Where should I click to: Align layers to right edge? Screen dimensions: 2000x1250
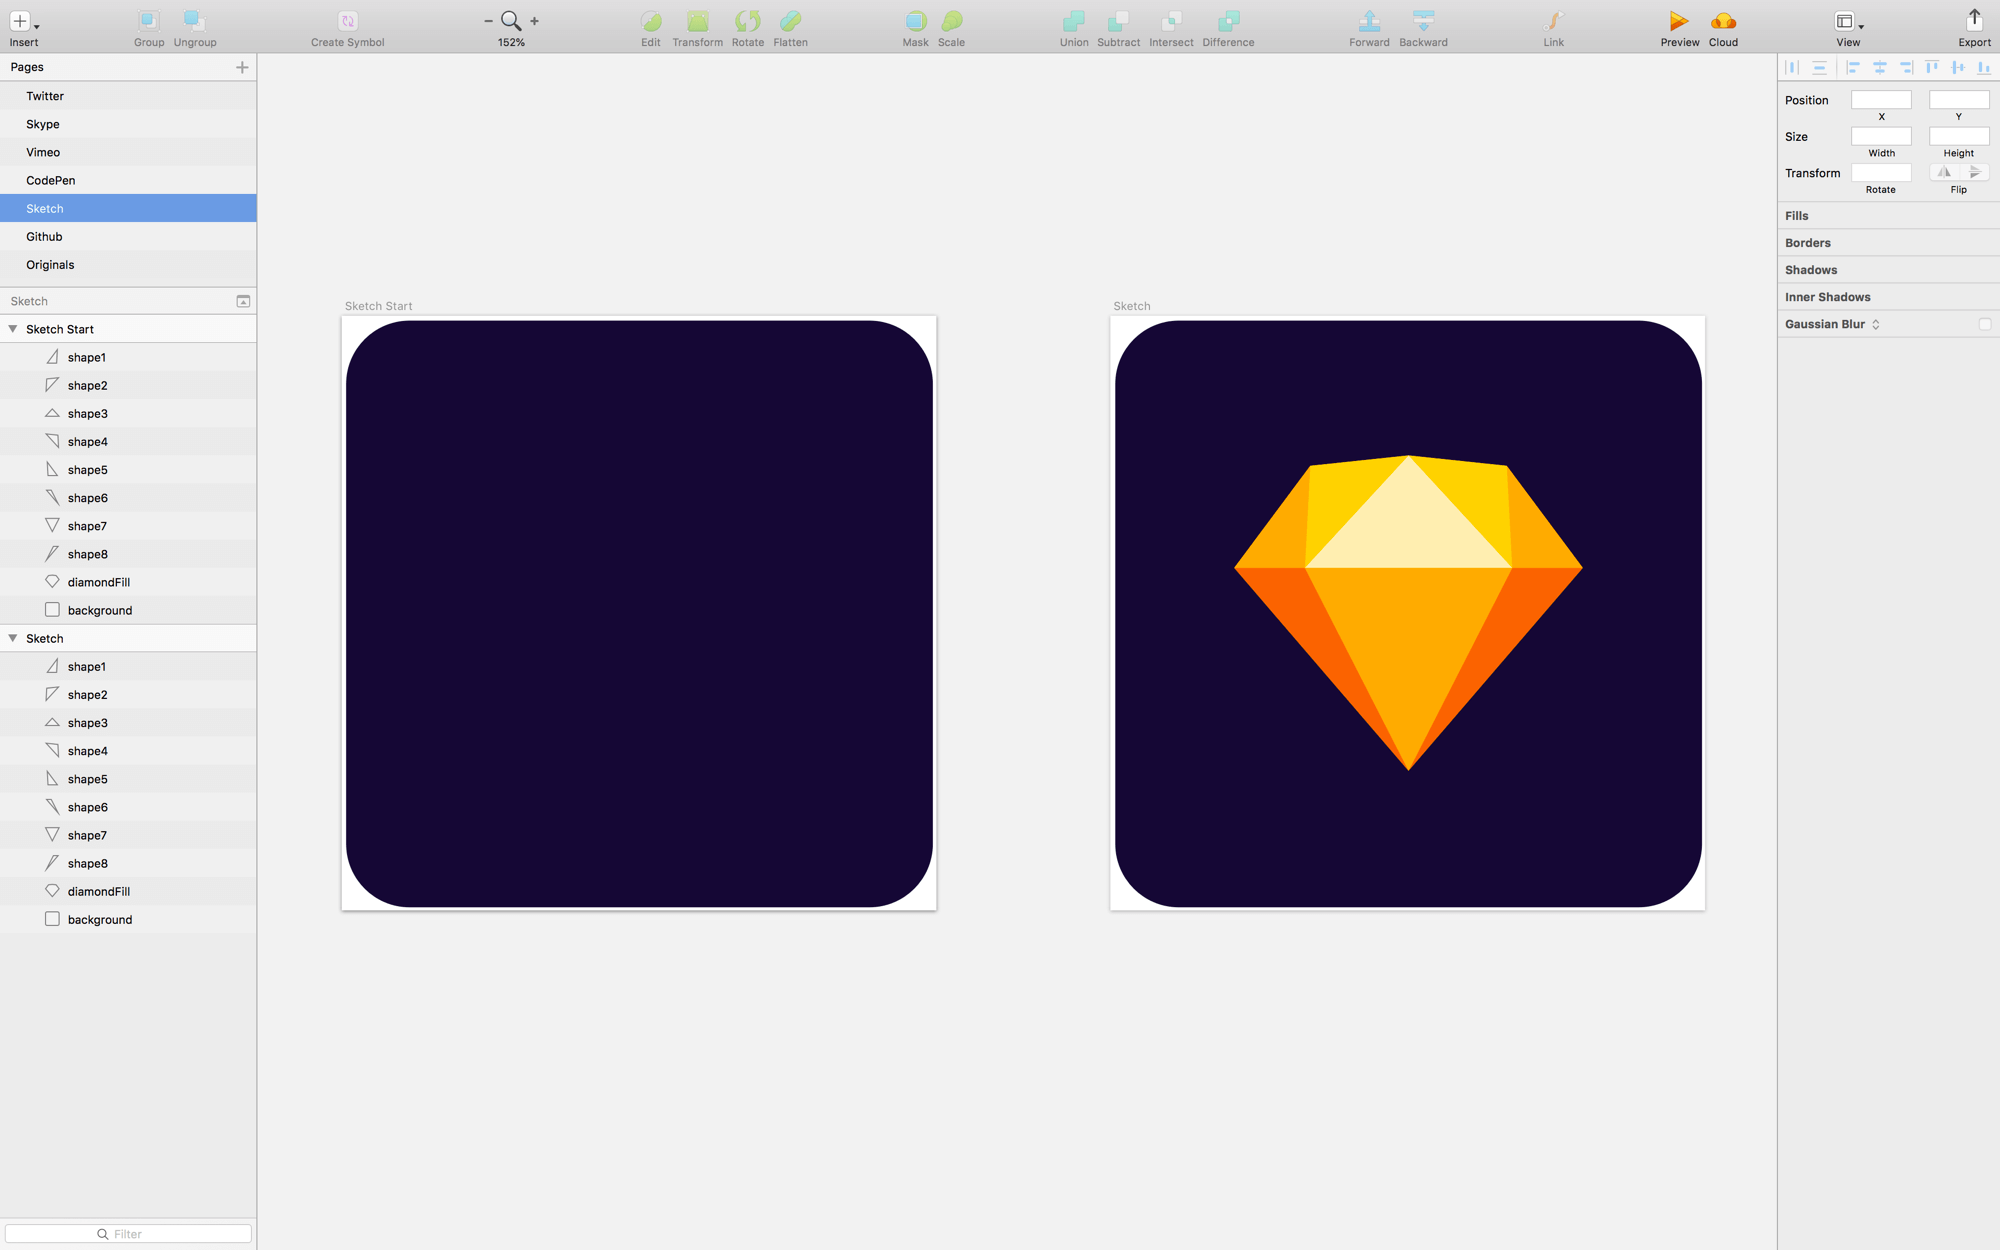[x=1906, y=67]
